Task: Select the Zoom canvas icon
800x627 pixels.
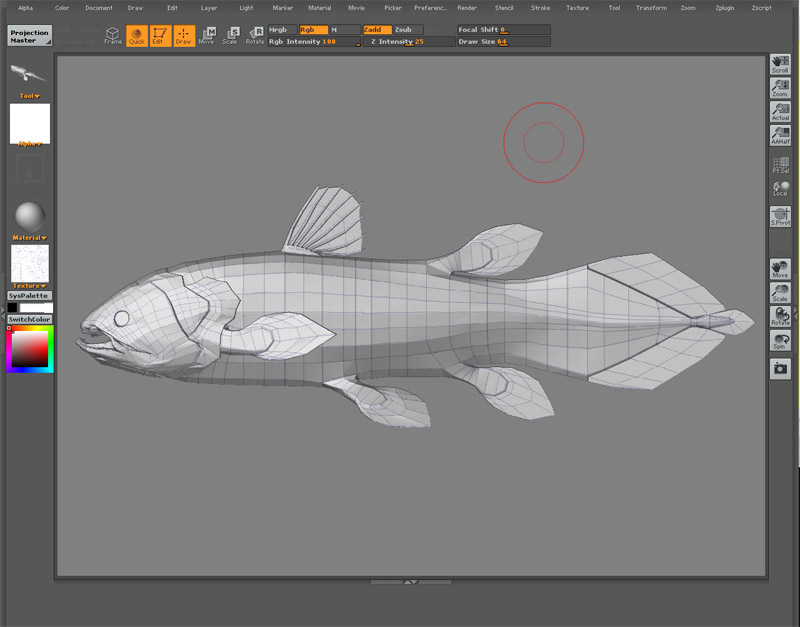Action: coord(780,88)
